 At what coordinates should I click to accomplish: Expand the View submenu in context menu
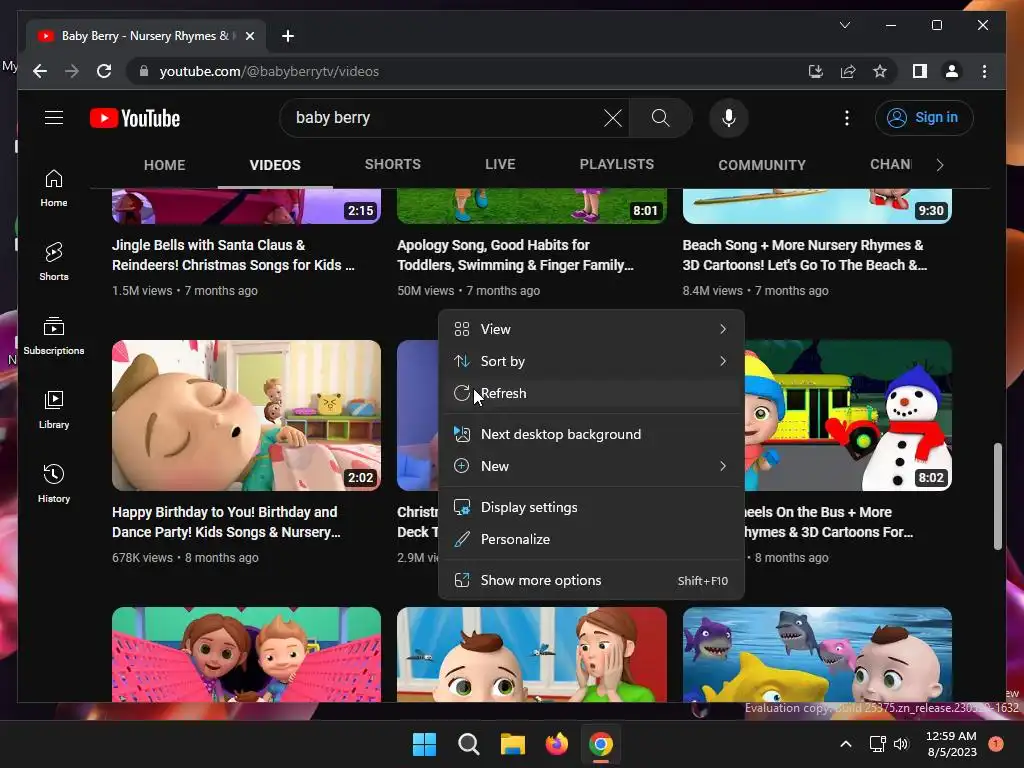[591, 329]
